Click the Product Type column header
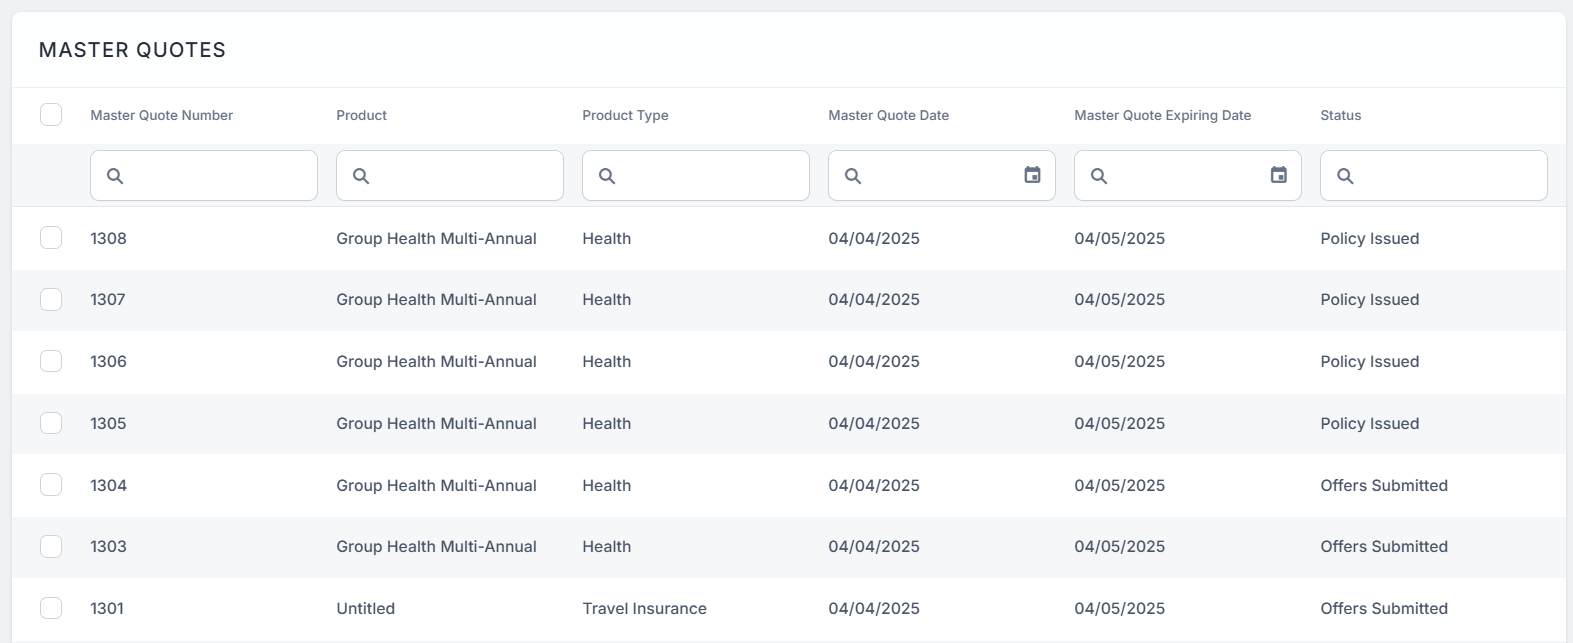1573x643 pixels. [x=625, y=115]
